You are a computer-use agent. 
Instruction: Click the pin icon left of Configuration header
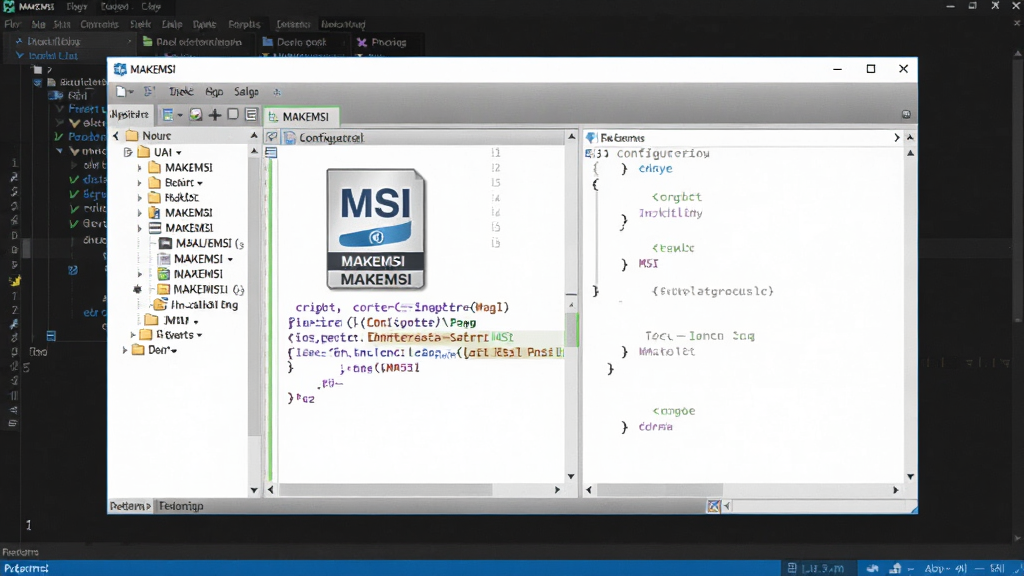[272, 137]
